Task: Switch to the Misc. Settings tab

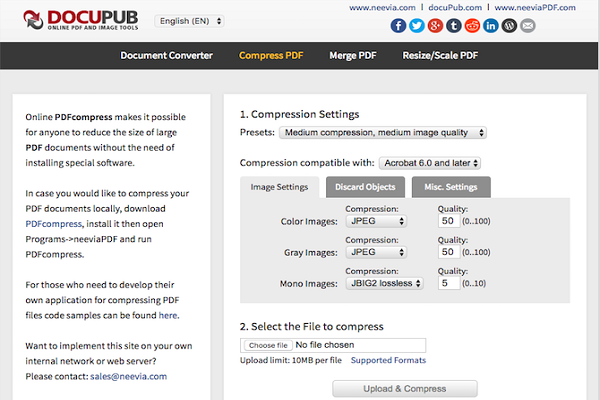Action: pos(451,187)
